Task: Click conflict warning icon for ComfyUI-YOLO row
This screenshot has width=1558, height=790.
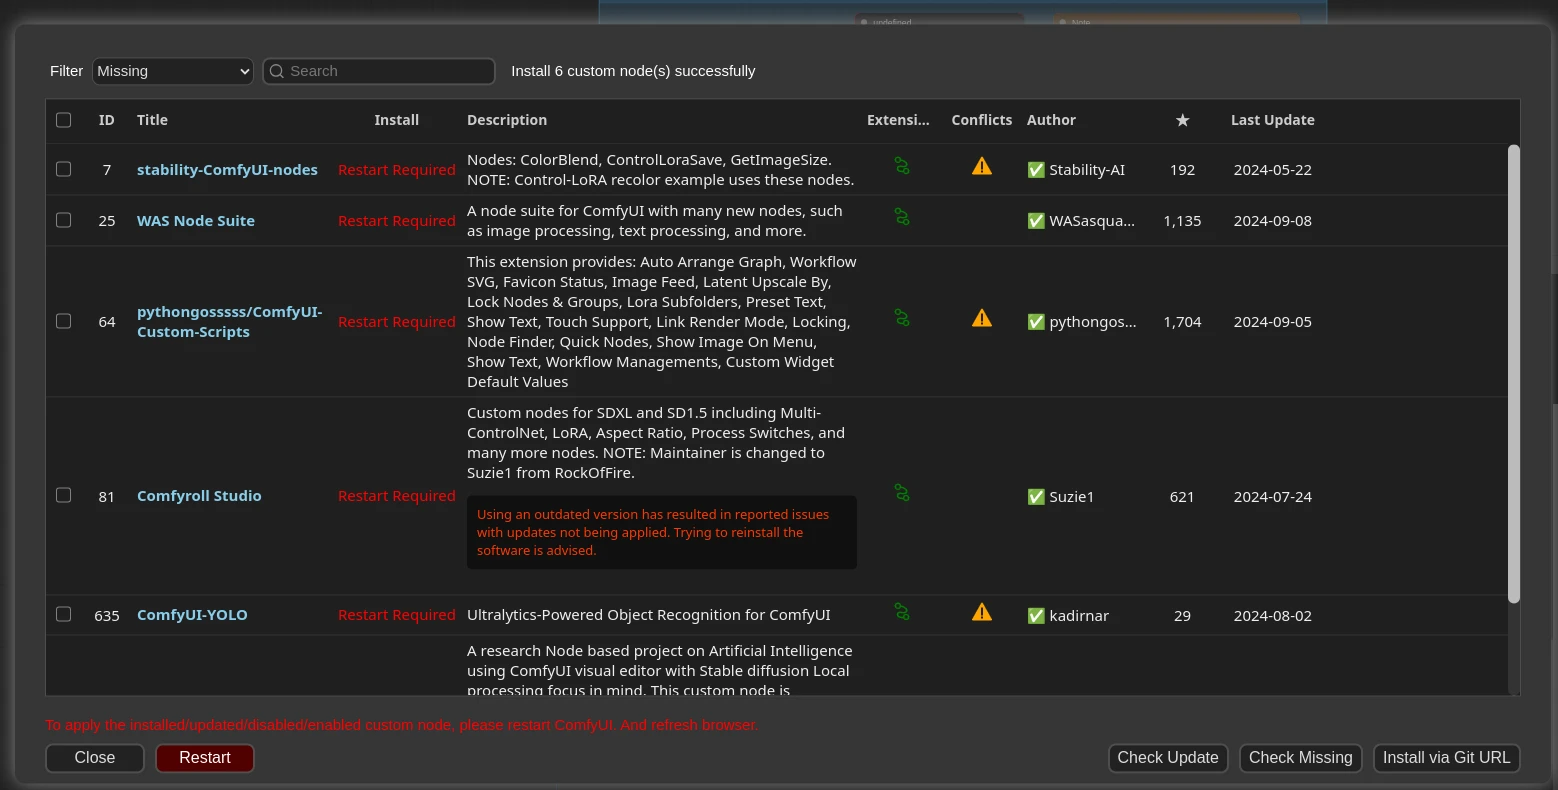Action: pos(982,612)
